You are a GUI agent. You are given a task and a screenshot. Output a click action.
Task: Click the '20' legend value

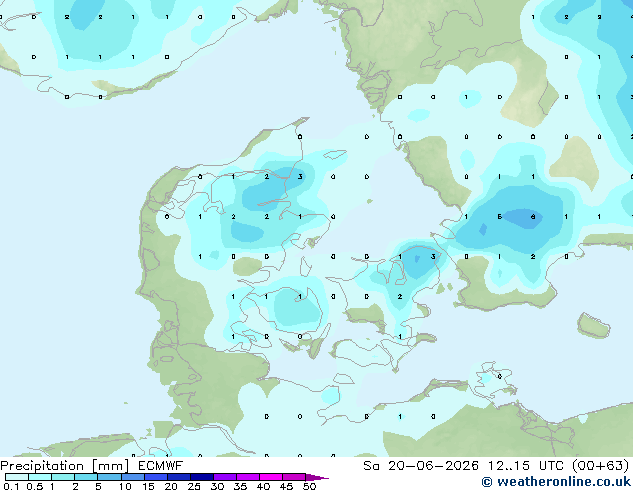coord(171,486)
